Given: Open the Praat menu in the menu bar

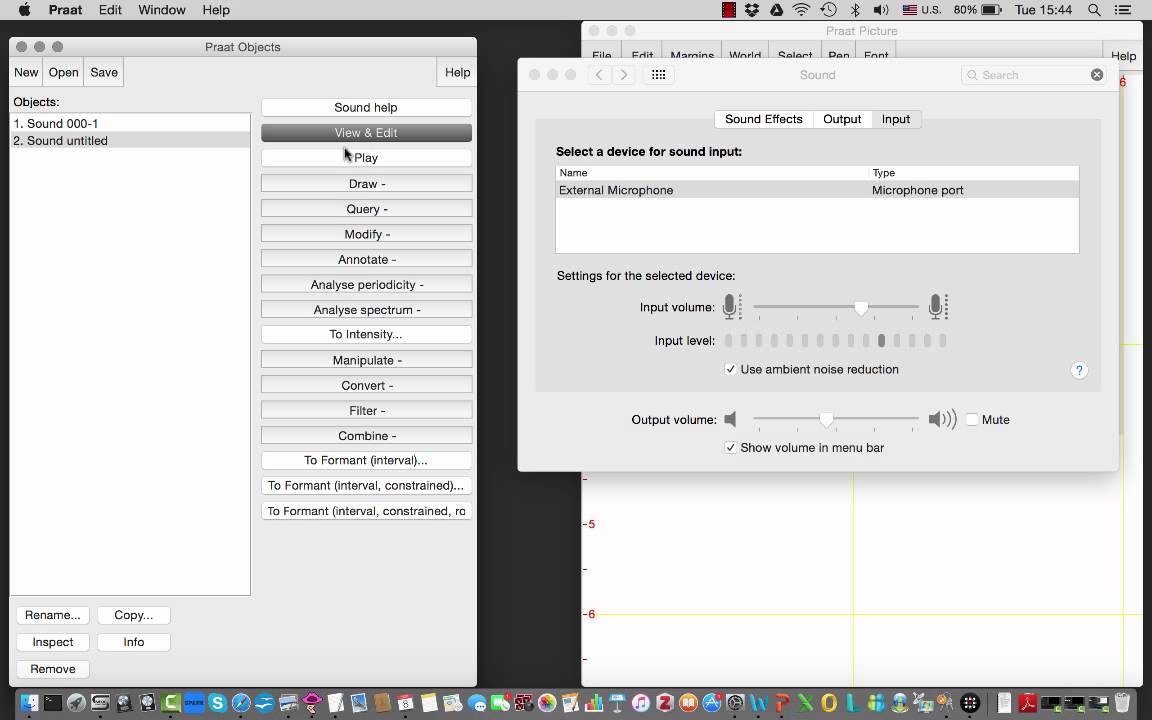Looking at the screenshot, I should pyautogui.click(x=65, y=10).
